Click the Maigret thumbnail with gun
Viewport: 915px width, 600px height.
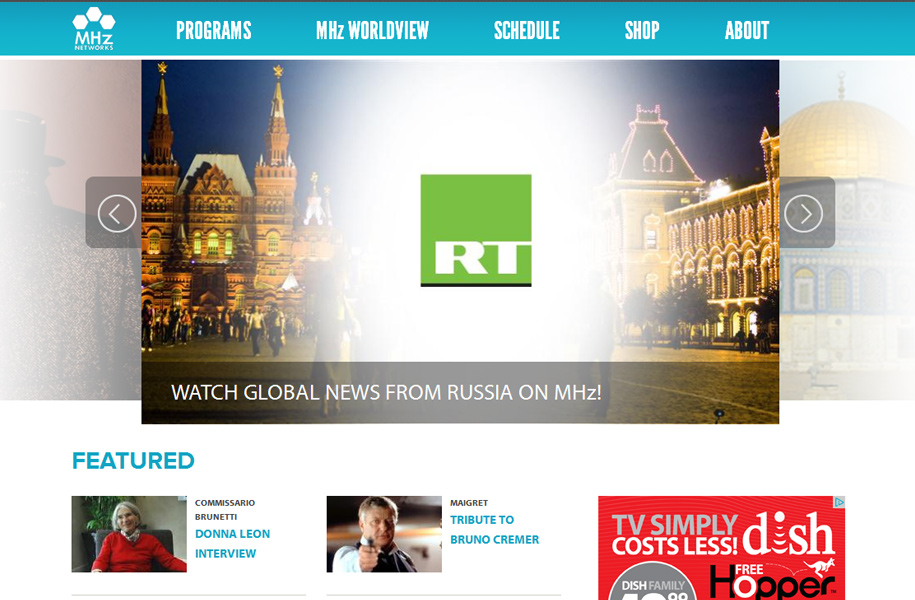[384, 534]
